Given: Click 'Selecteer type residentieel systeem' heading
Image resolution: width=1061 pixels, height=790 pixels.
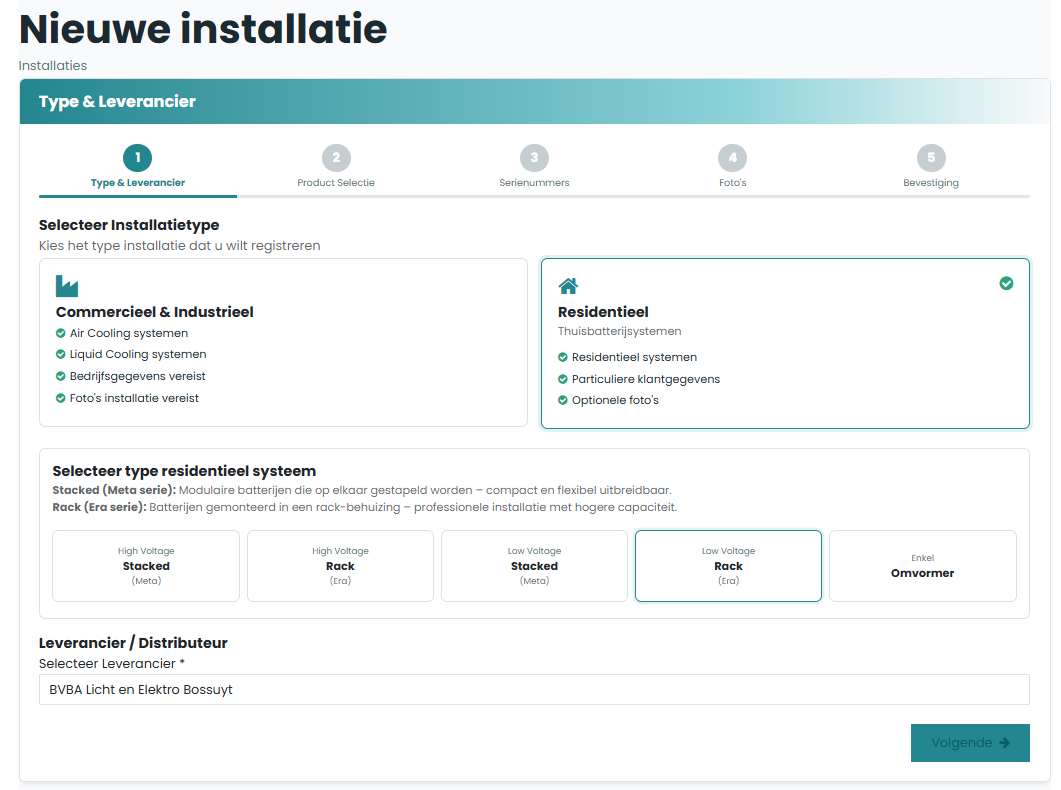Looking at the screenshot, I should 184,471.
